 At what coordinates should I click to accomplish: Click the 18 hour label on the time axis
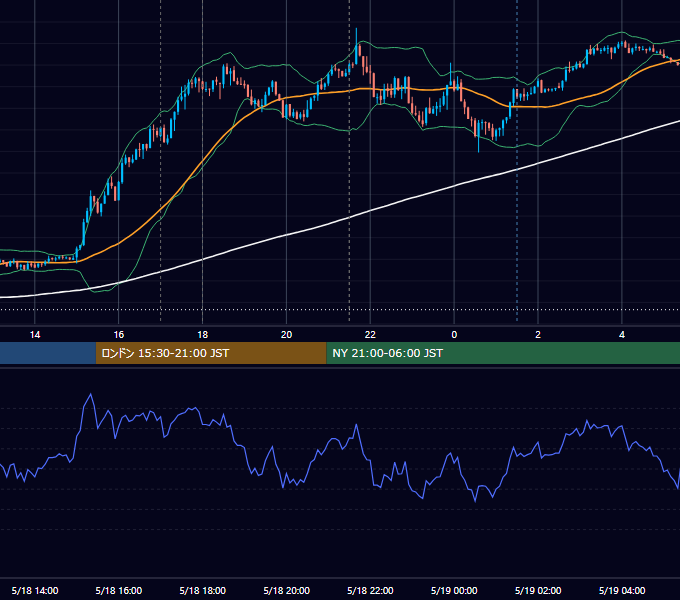pyautogui.click(x=203, y=335)
